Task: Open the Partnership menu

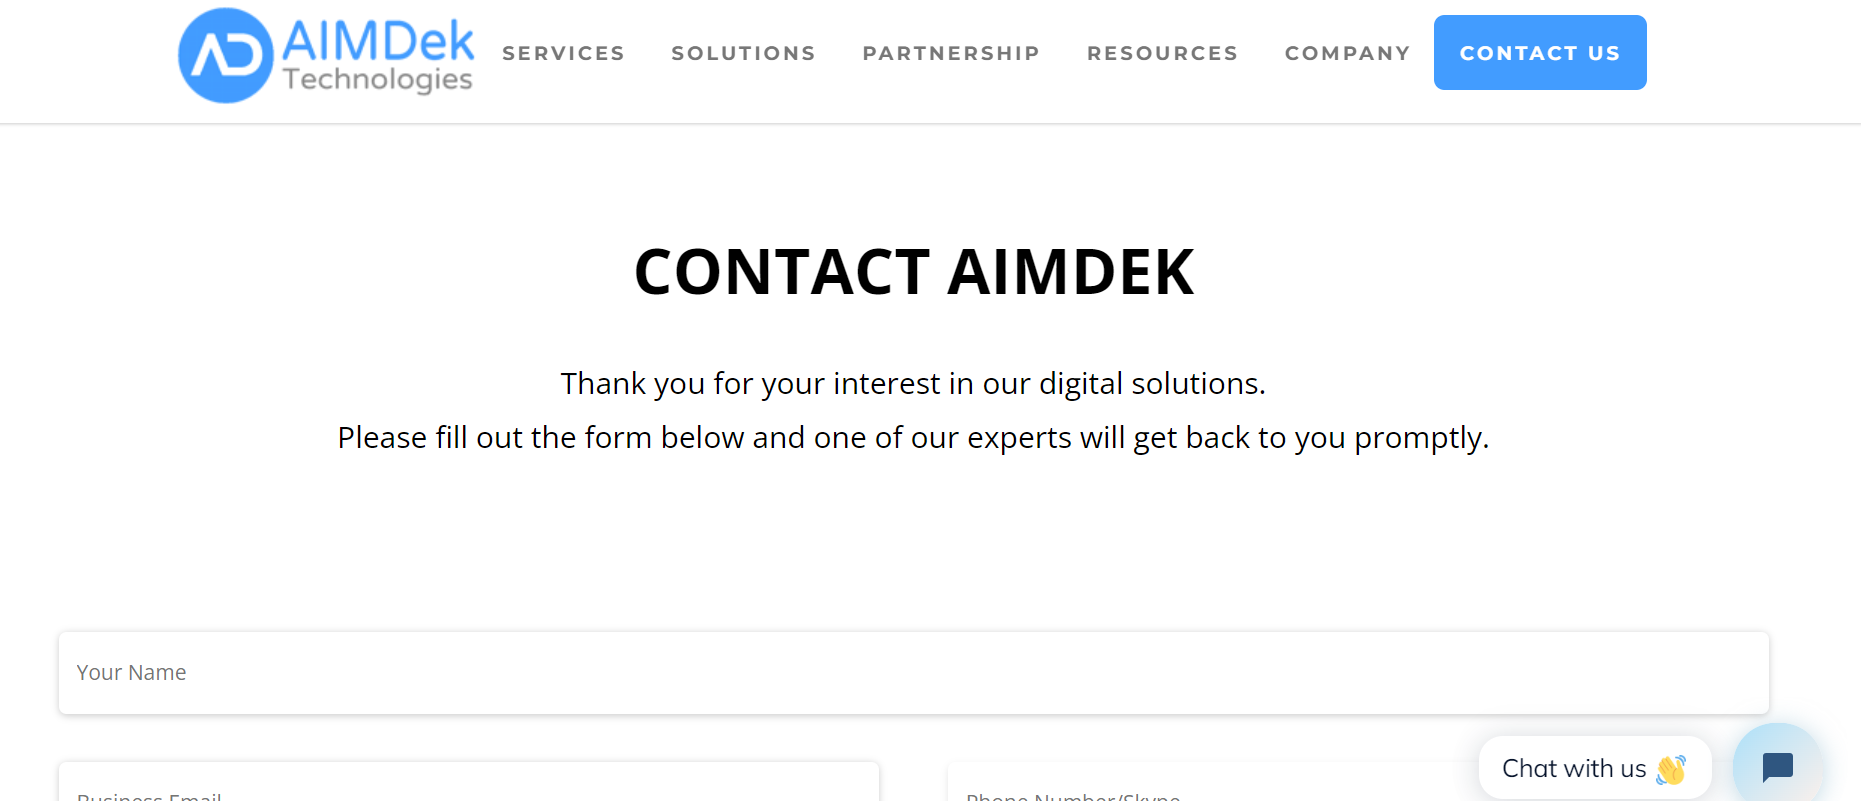Action: pyautogui.click(x=951, y=53)
